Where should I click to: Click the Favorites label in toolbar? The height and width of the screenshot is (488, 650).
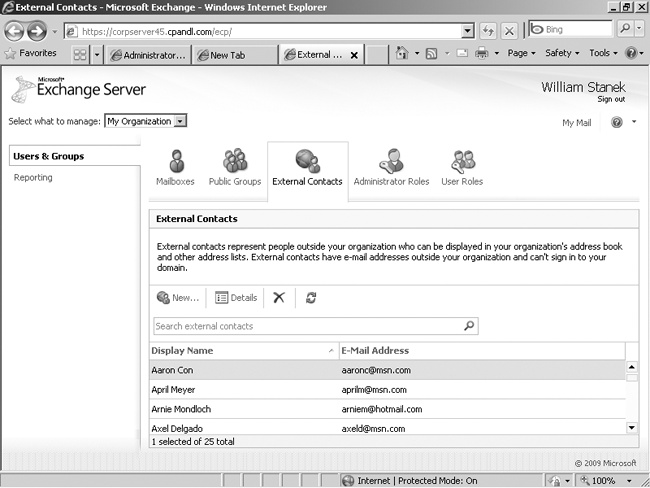point(38,53)
